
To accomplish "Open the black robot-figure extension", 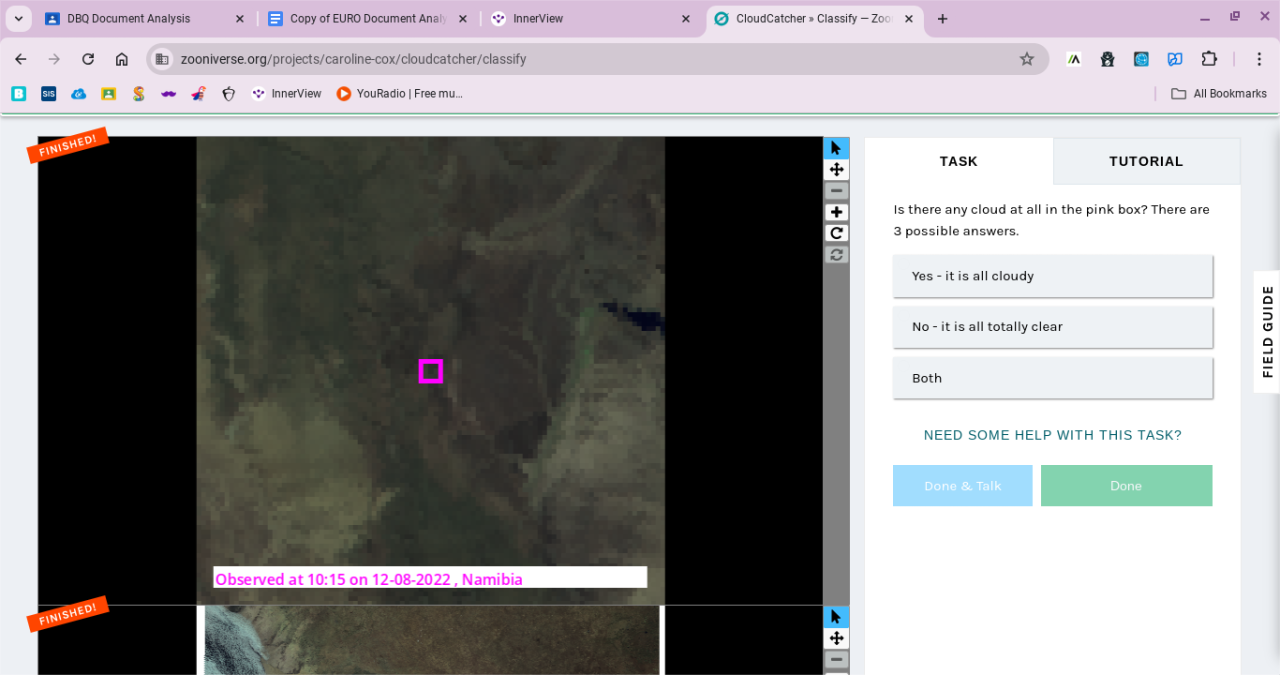I will click(1107, 59).
